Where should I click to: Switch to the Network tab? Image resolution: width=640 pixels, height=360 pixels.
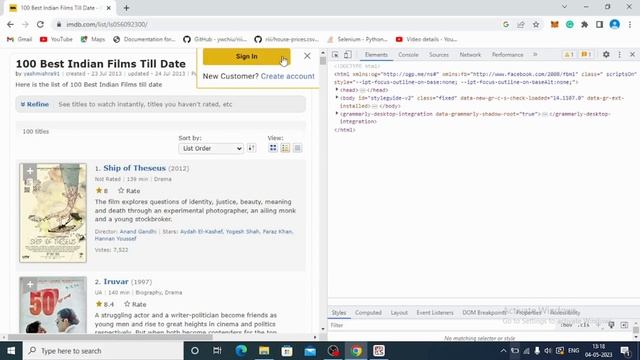click(x=470, y=55)
